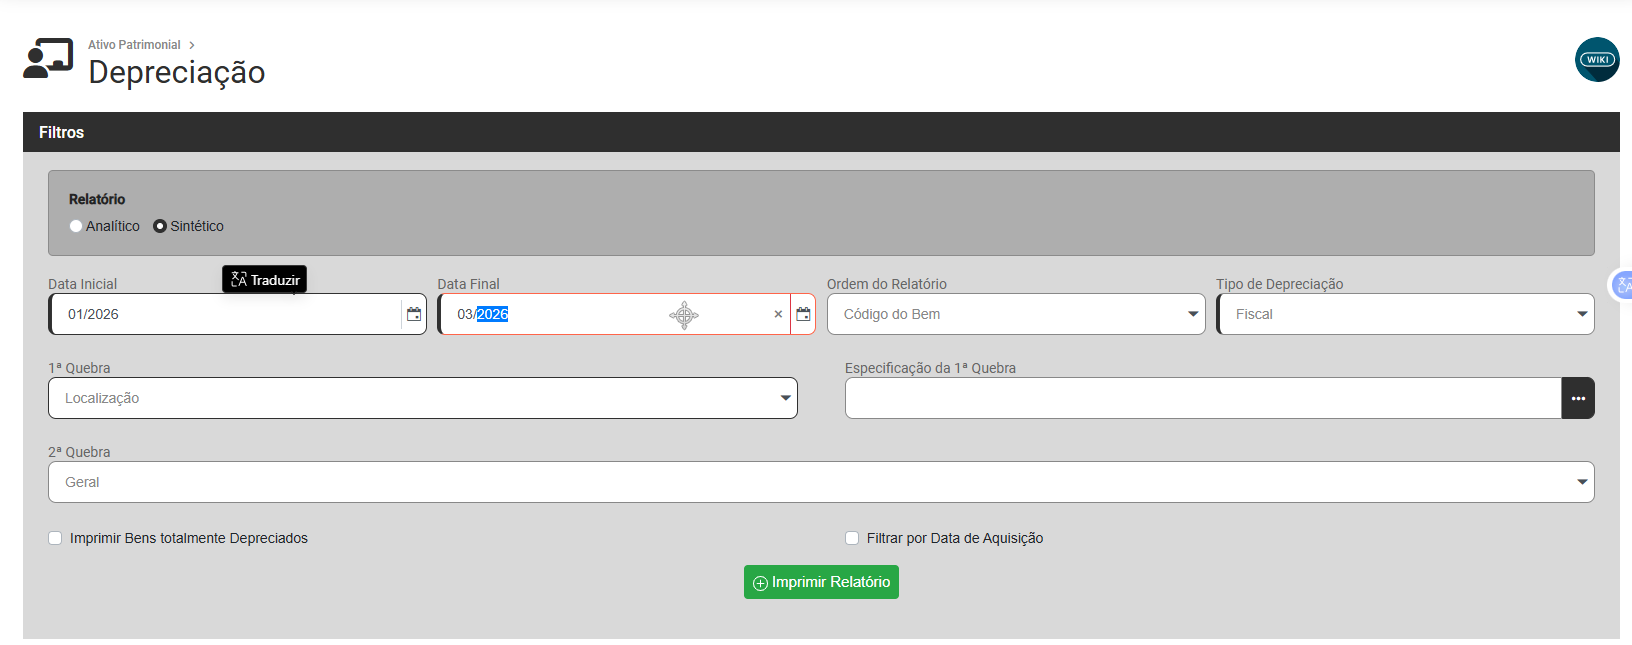1632x645 pixels.
Task: Select the Sintético report option
Action: [x=160, y=226]
